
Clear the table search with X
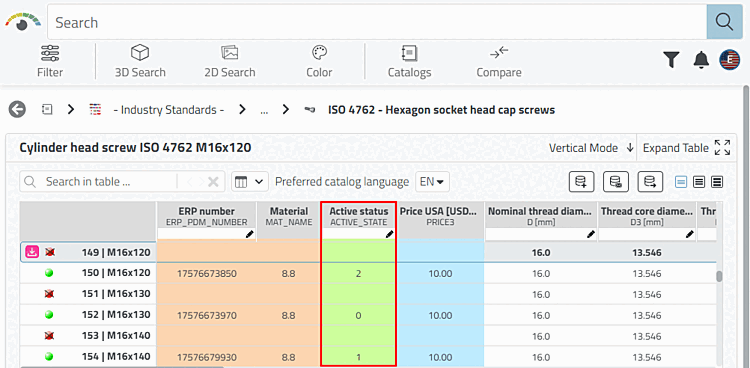click(x=213, y=182)
